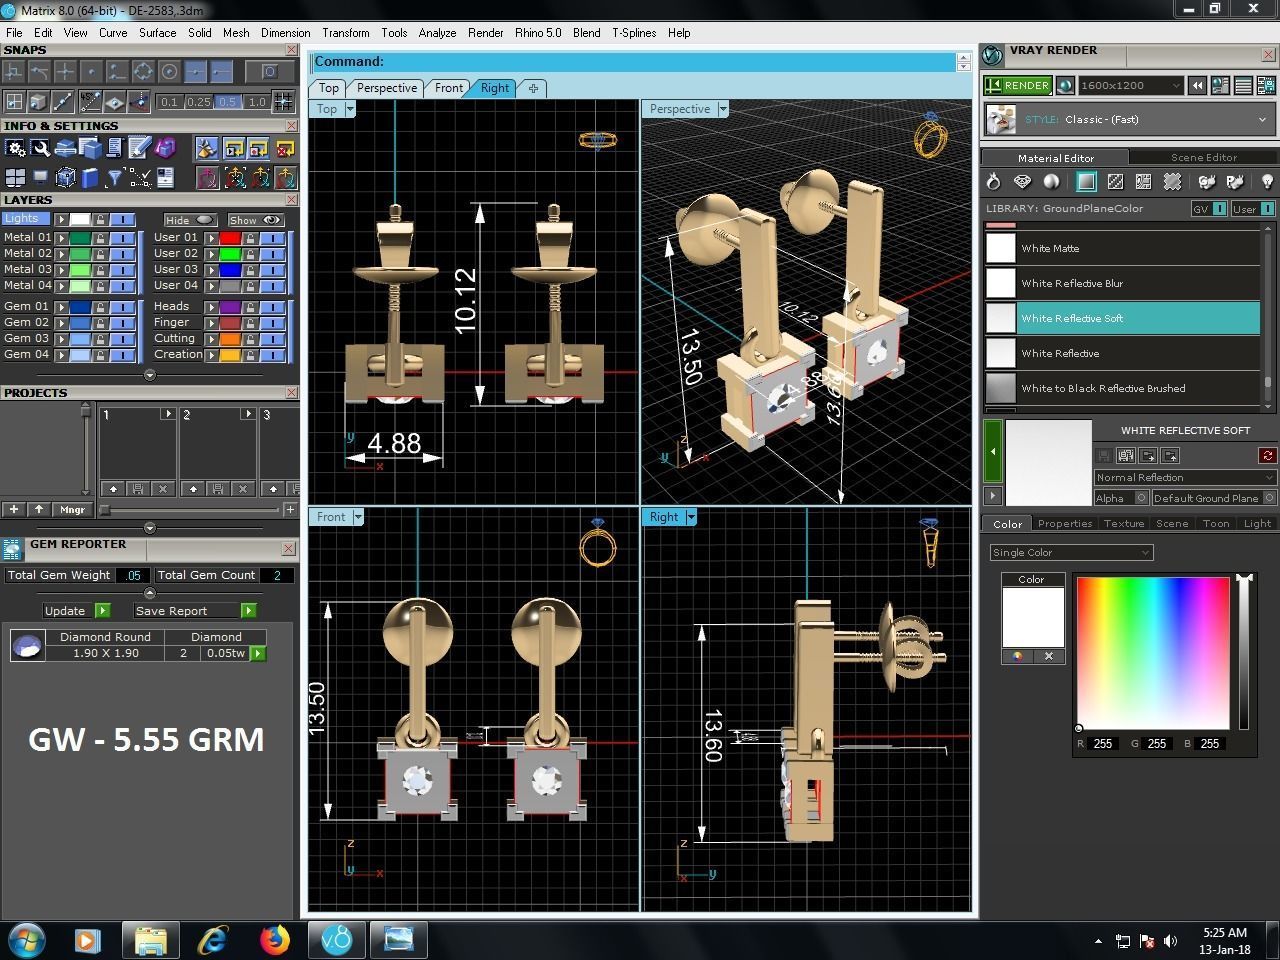Open Internet Explorer from the taskbar
Image resolution: width=1280 pixels, height=960 pixels.
212,940
